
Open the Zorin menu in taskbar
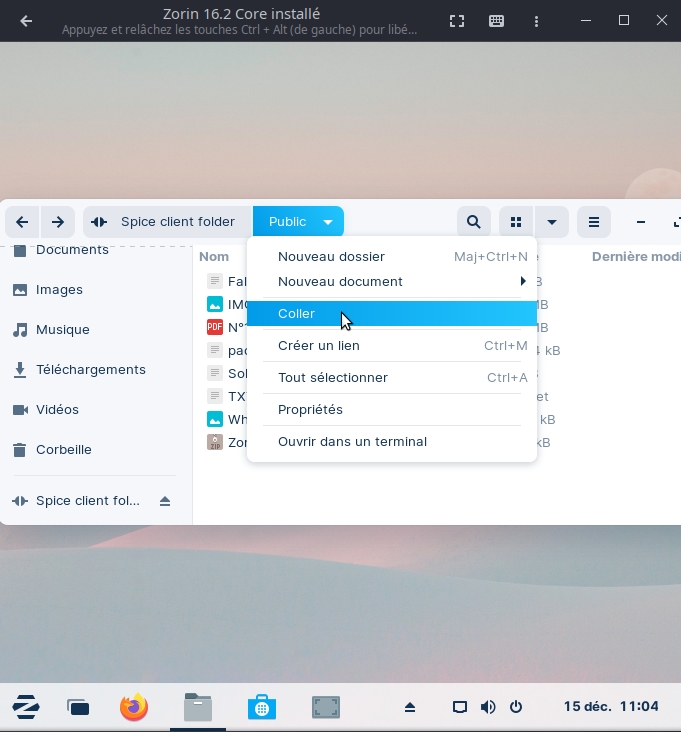coord(25,707)
